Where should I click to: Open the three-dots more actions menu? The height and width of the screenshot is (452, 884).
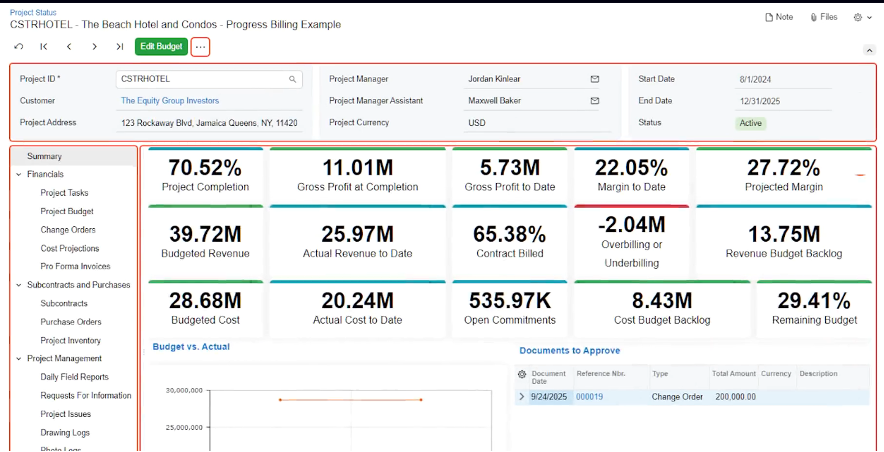click(x=201, y=47)
